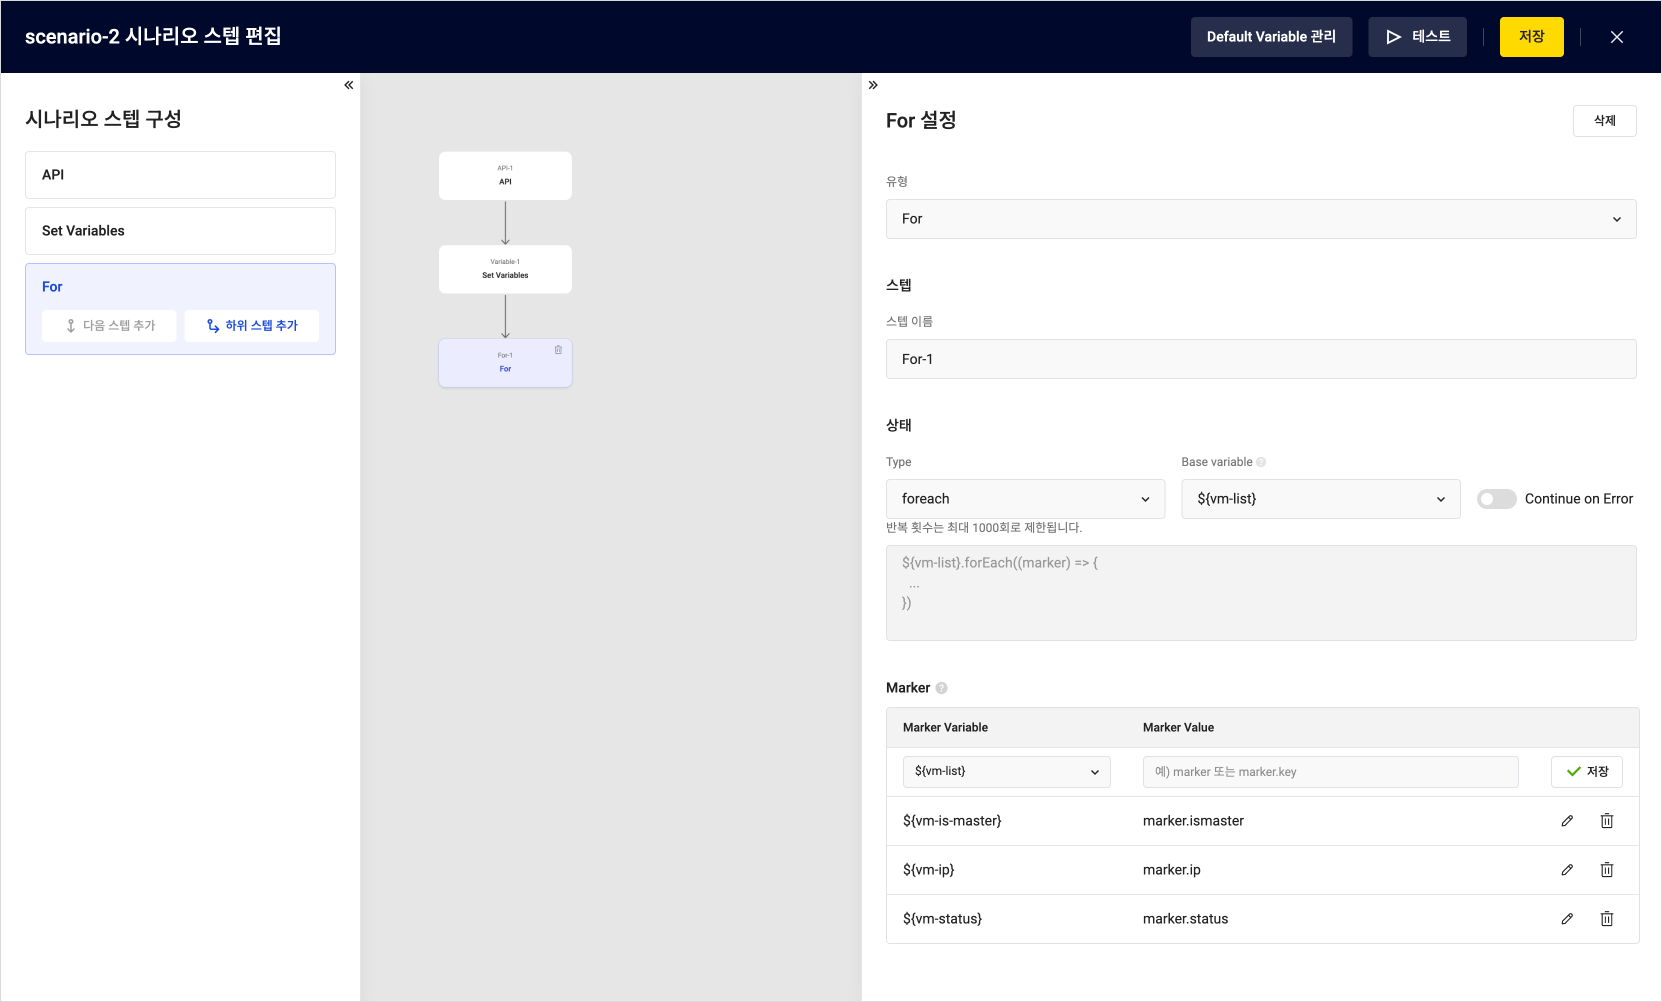Delete the ${vm-is-master} marker row

[x=1607, y=821]
